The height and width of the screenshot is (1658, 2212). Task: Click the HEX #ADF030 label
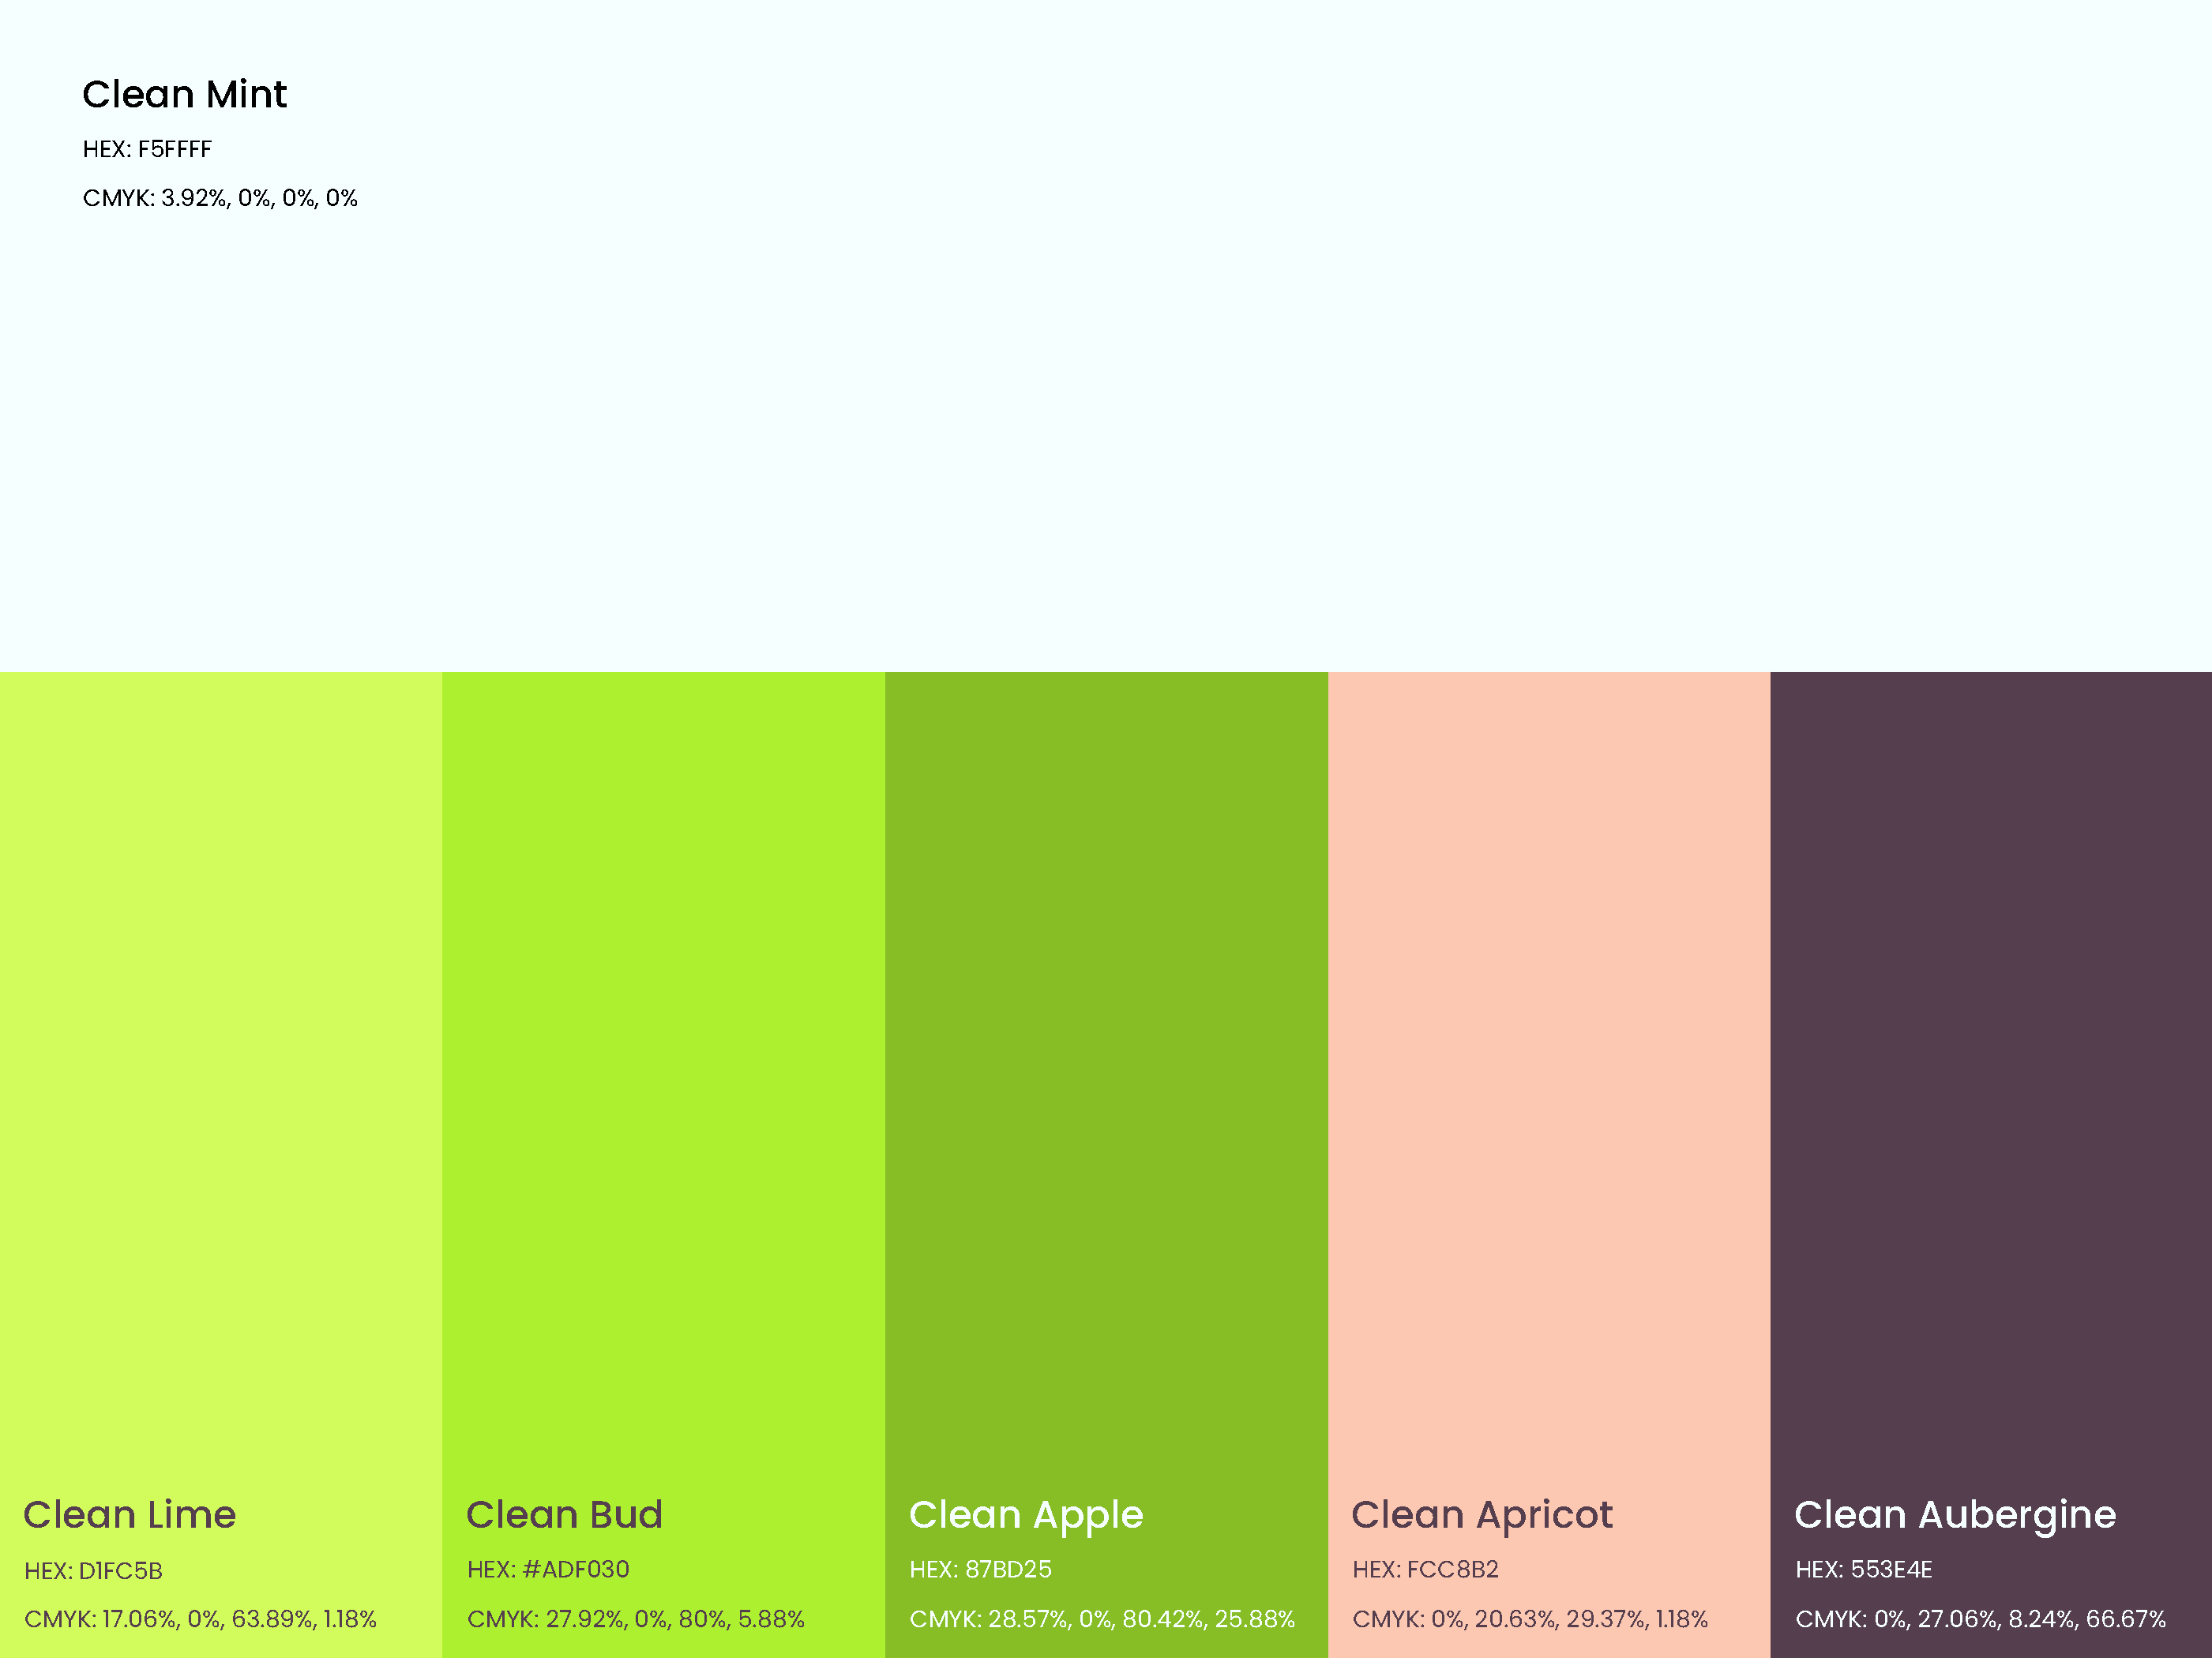548,1570
